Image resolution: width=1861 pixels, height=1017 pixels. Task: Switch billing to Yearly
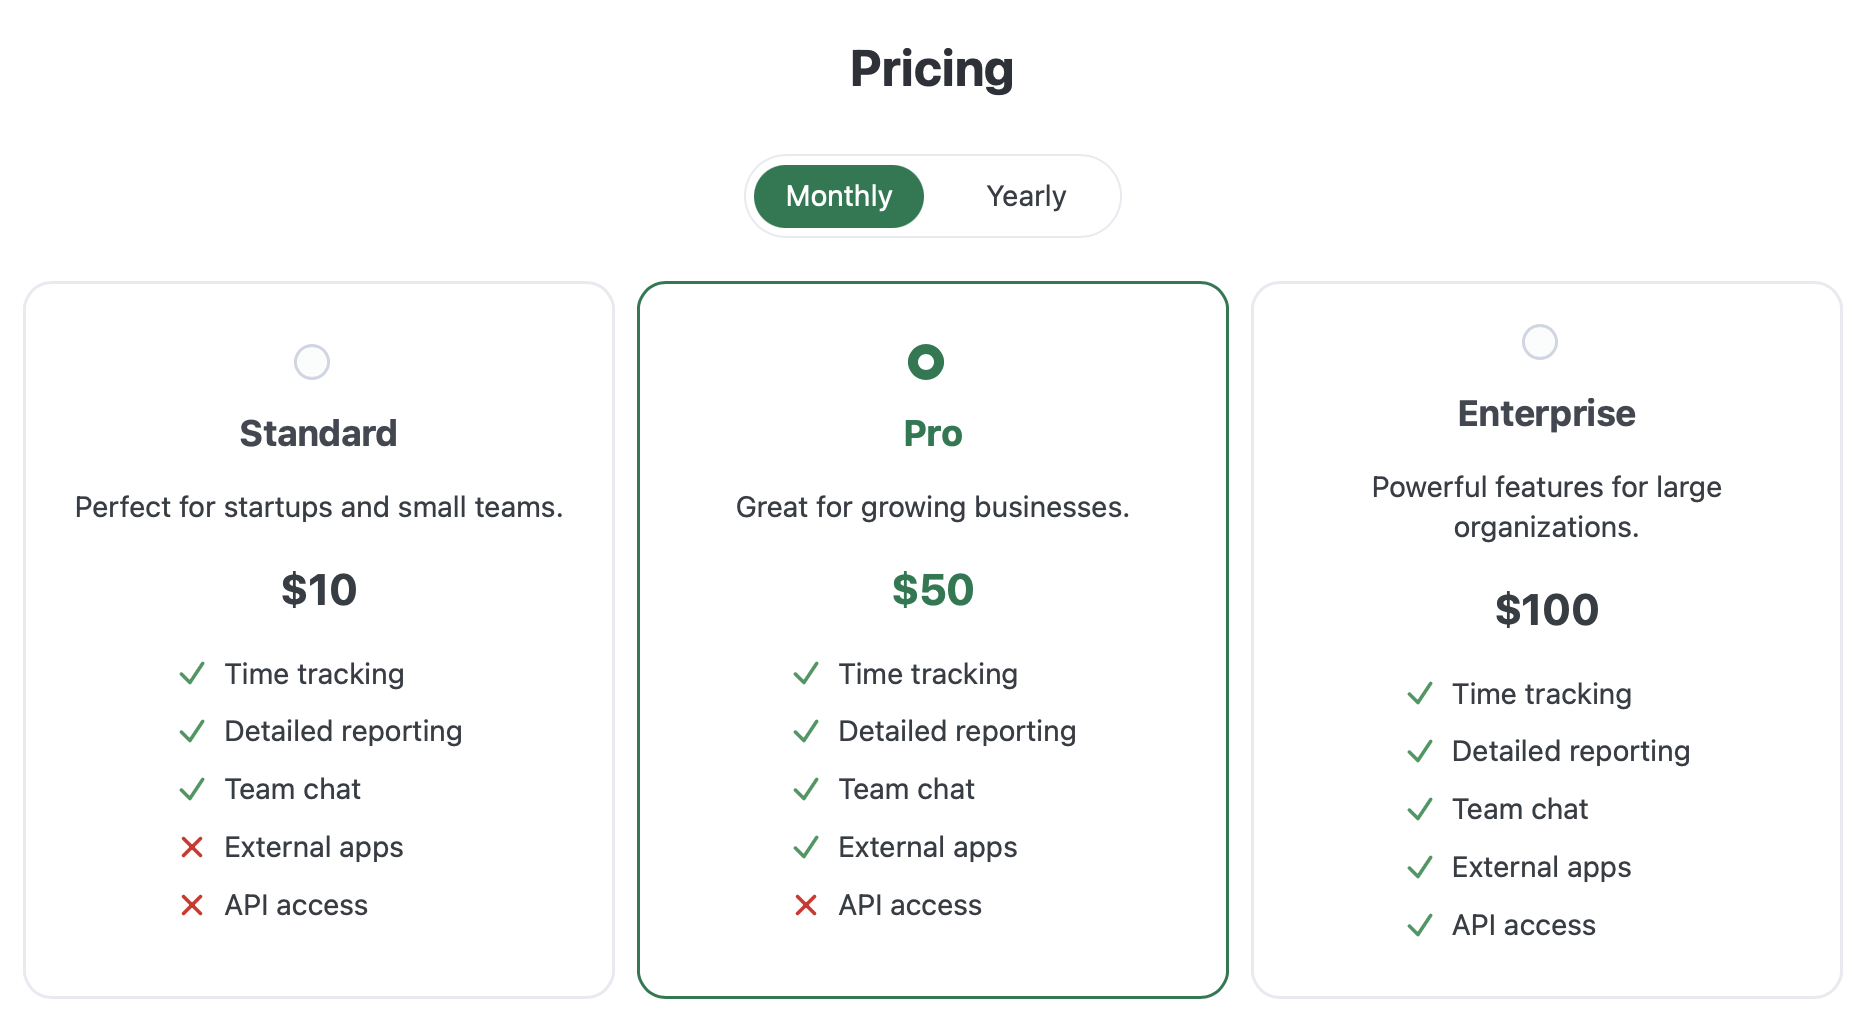click(x=1026, y=196)
